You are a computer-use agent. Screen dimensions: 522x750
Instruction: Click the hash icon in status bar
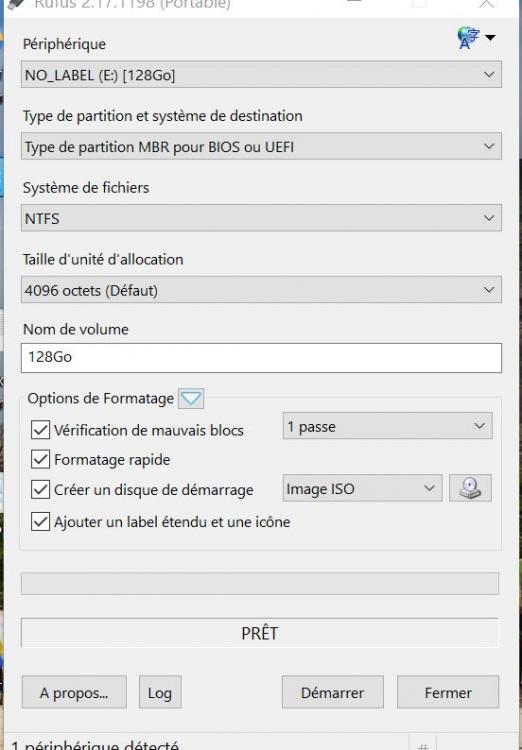click(x=423, y=745)
